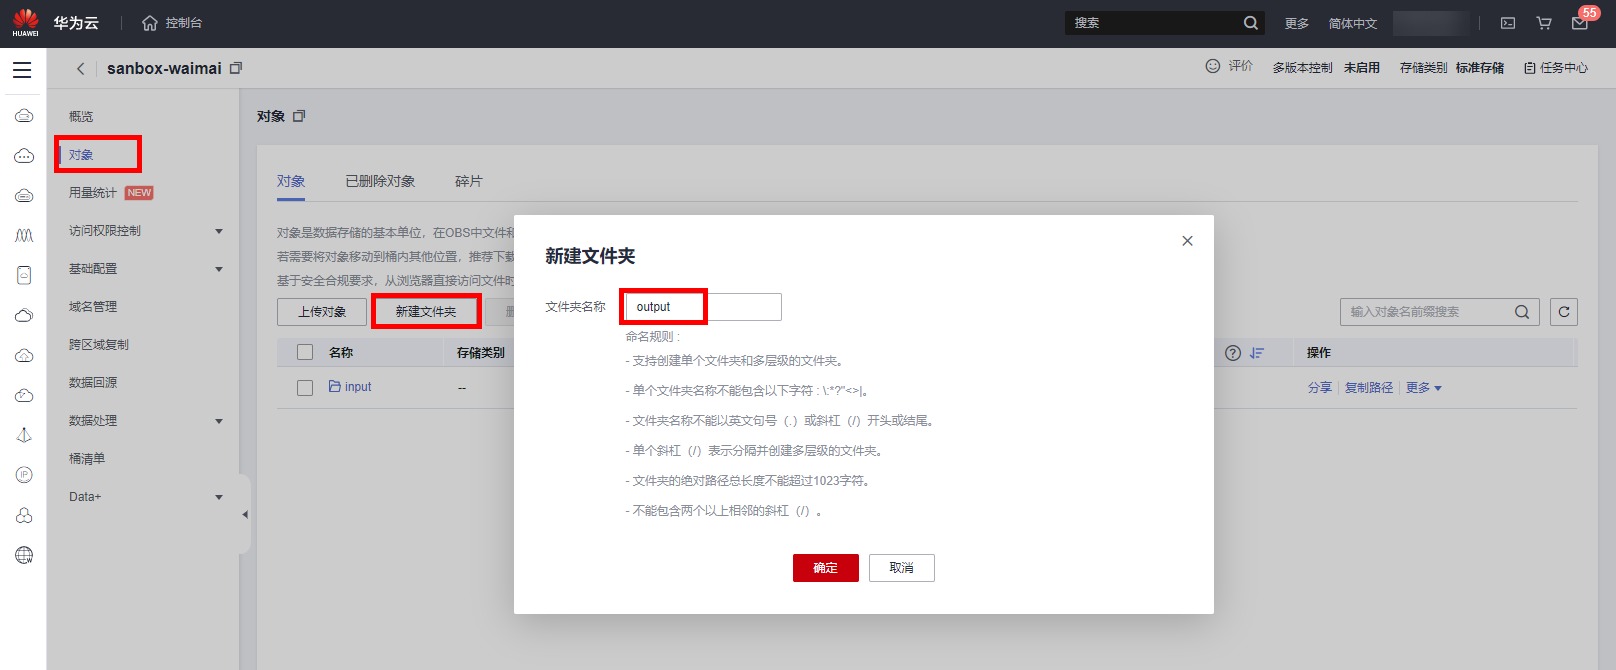Viewport: 1616px width, 670px height.
Task: Select the input folder checkbox
Action: (x=305, y=388)
